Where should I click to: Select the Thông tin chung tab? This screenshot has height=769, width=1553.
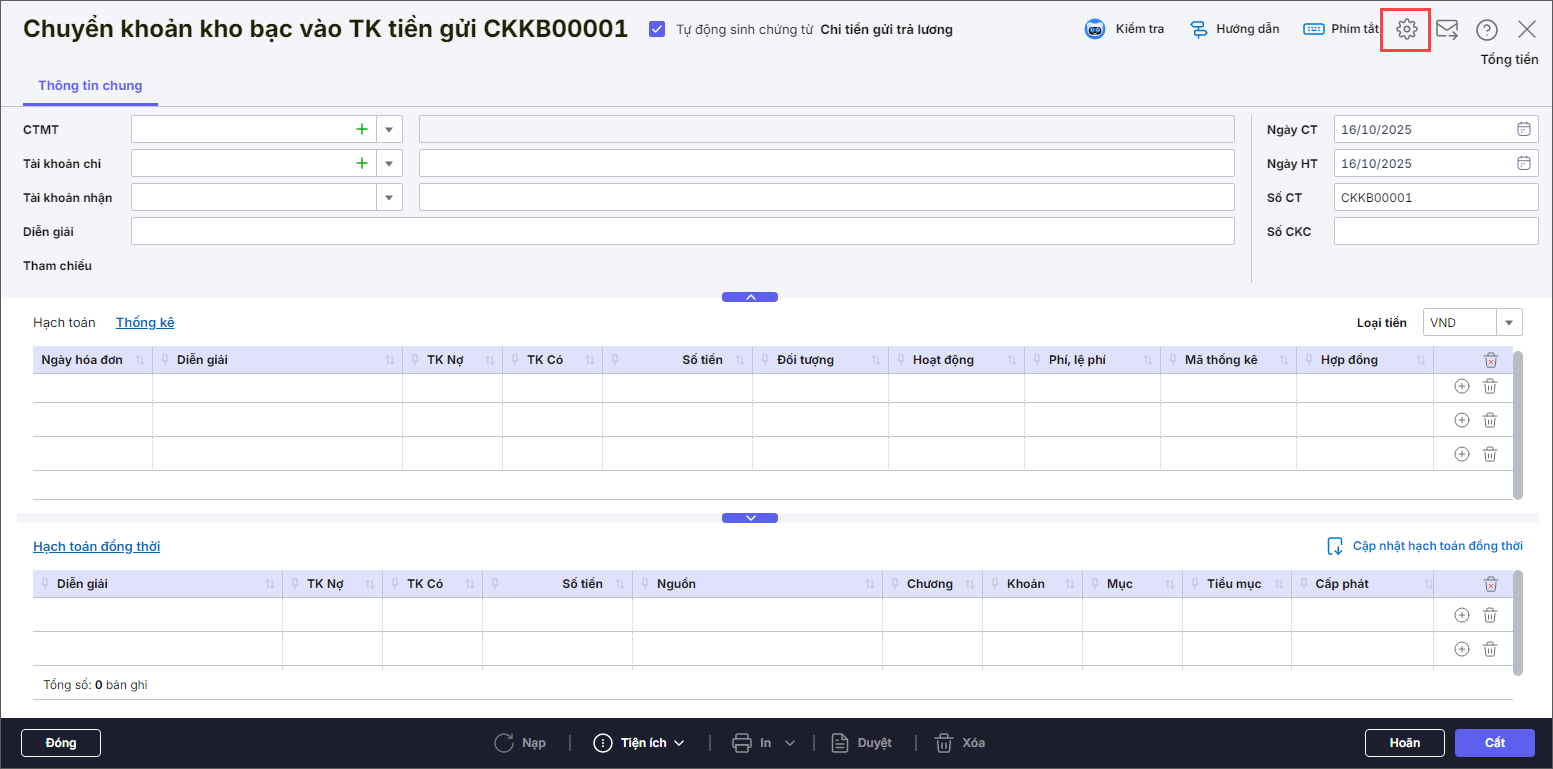tap(90, 86)
